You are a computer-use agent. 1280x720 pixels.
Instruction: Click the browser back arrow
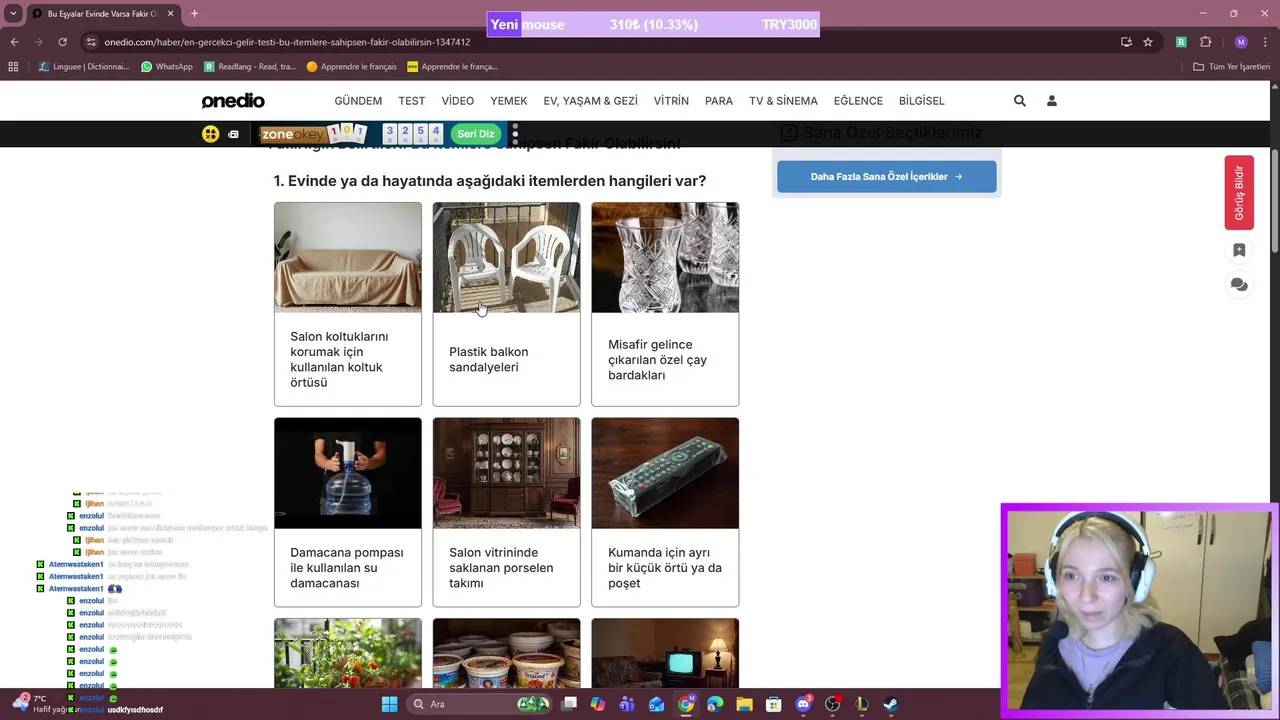(14, 42)
